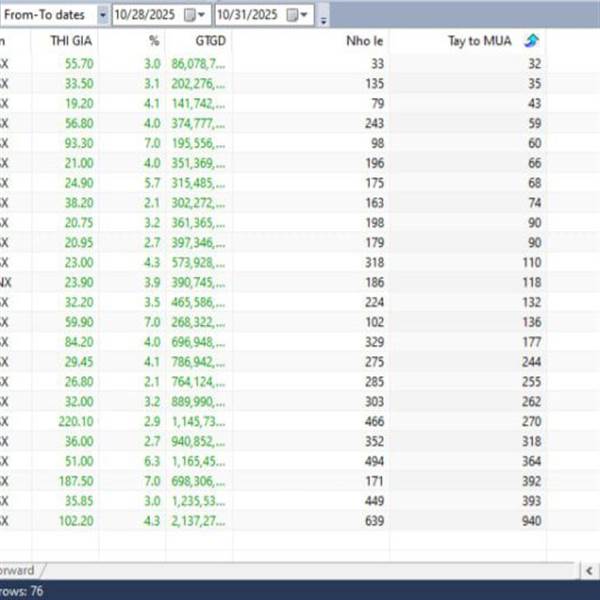Select THI GIA cell 56.80

click(x=79, y=124)
